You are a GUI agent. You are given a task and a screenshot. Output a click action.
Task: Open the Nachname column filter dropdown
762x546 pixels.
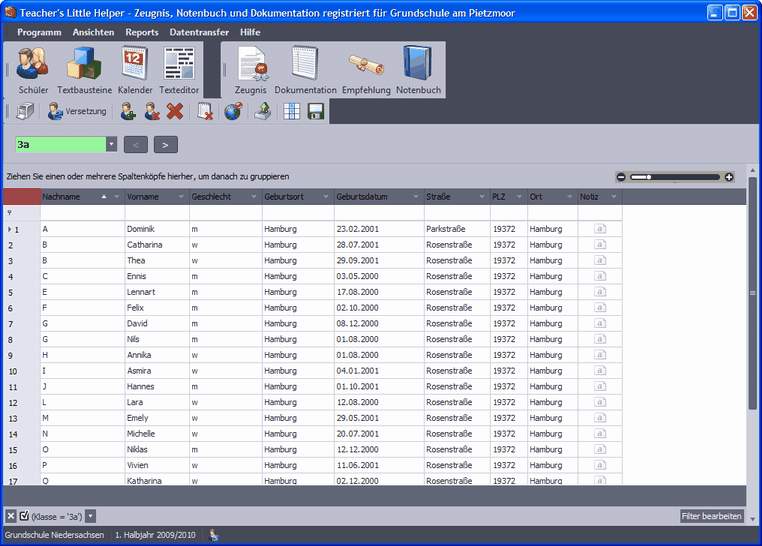pos(117,197)
